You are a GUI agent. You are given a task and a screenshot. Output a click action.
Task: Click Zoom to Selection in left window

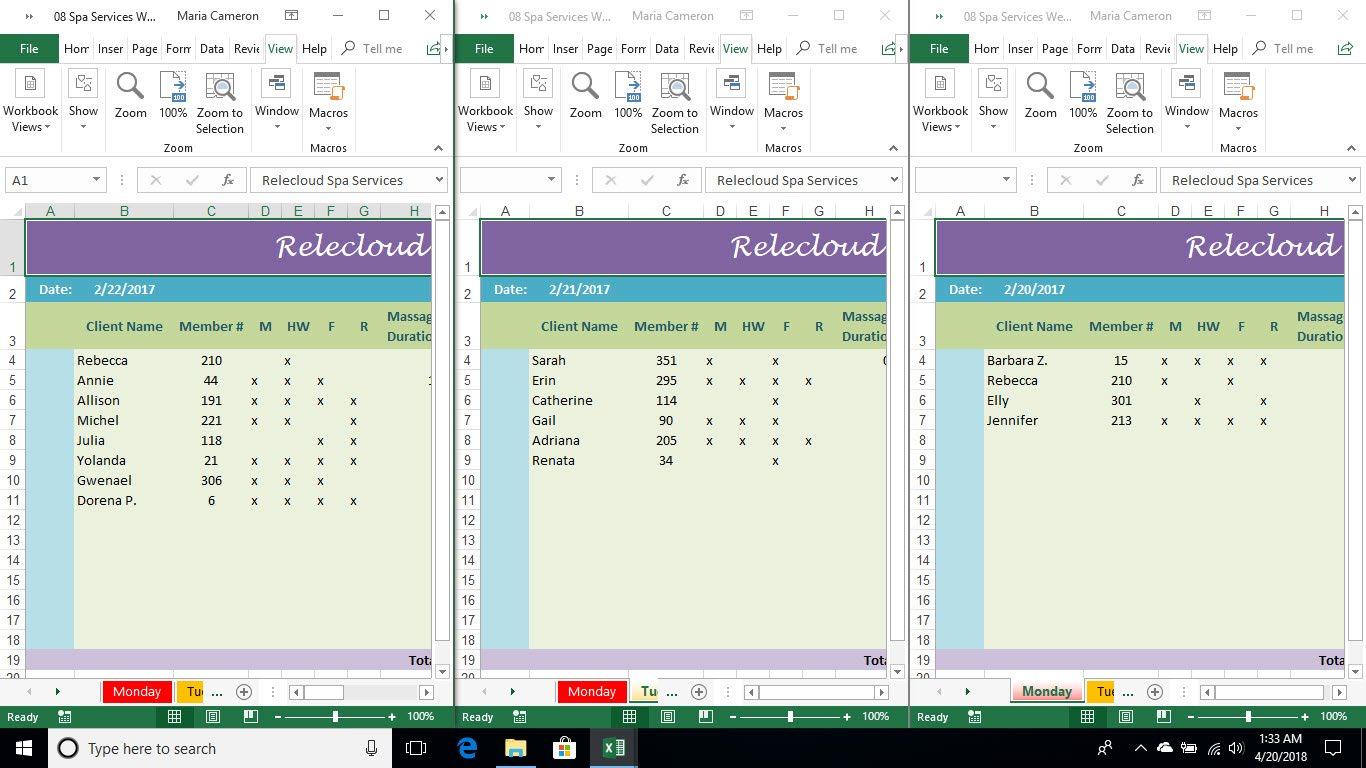220,102
